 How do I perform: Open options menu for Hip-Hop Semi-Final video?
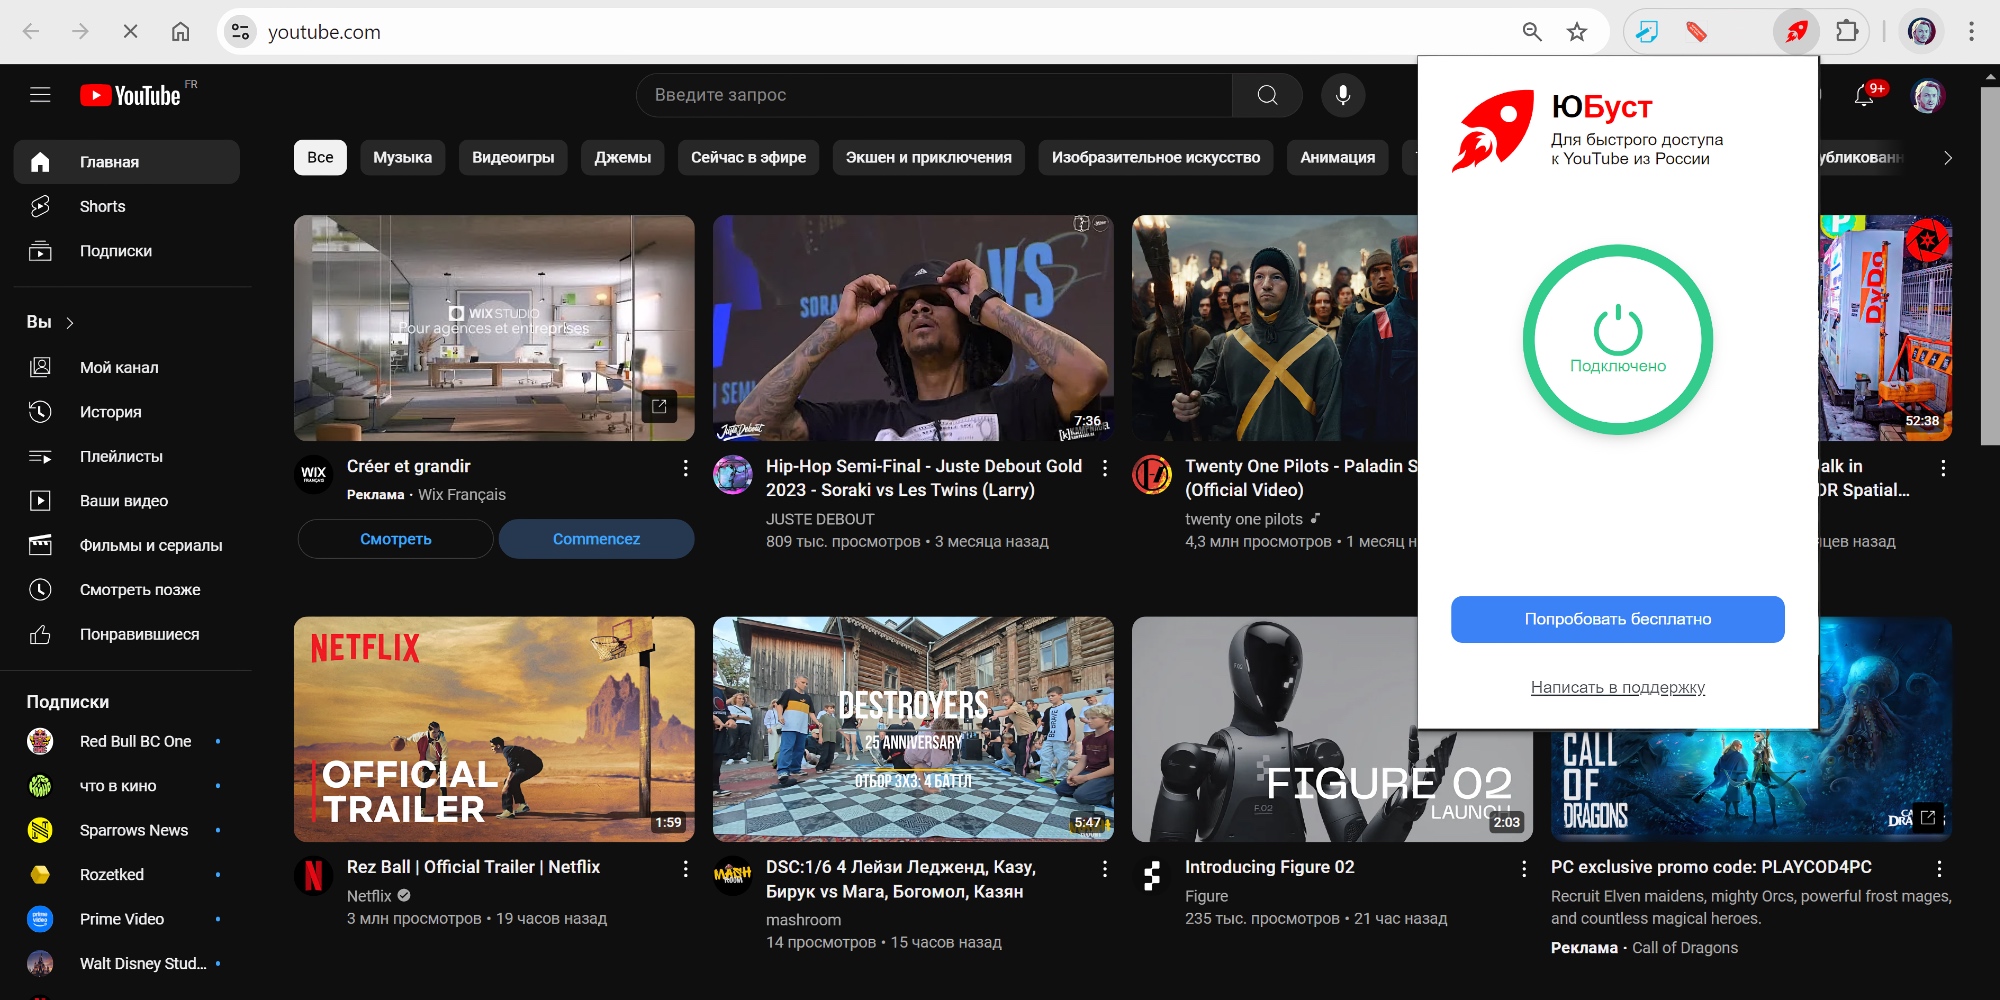coord(1104,468)
